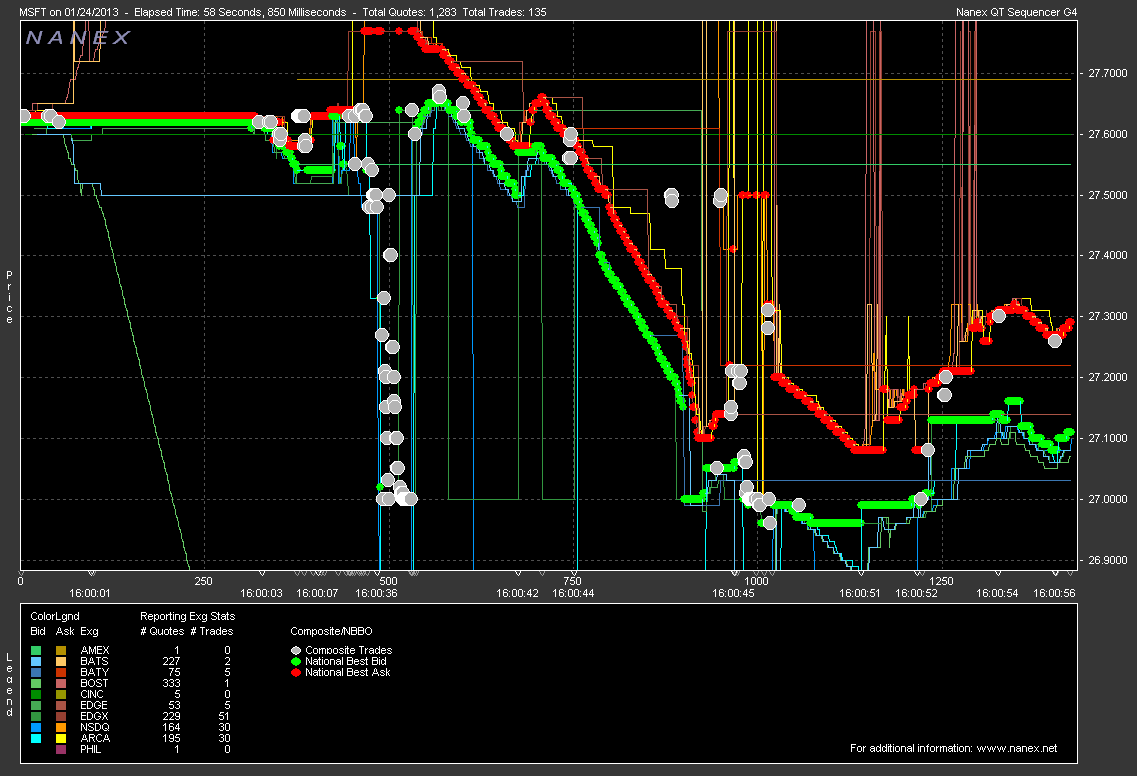Click the NSDQ exchange label
The height and width of the screenshot is (776, 1137).
click(x=95, y=727)
